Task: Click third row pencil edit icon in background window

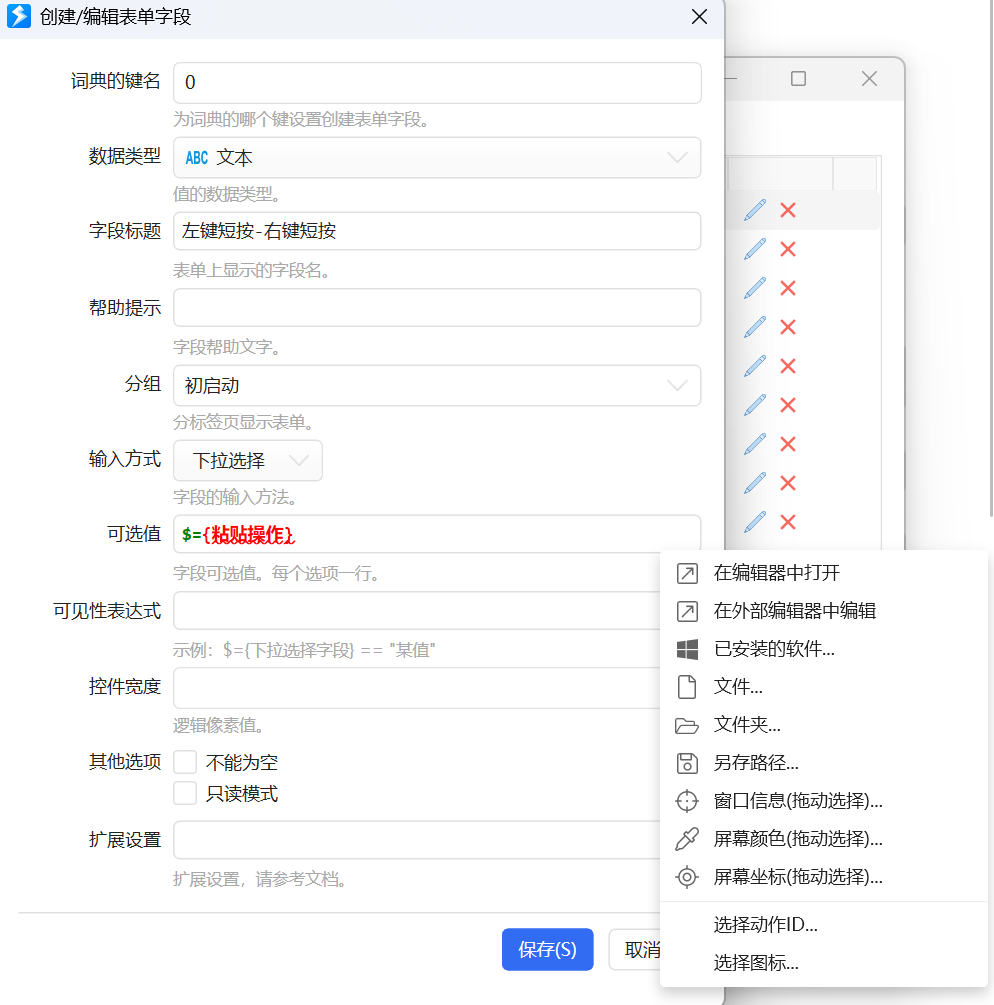Action: coord(755,288)
